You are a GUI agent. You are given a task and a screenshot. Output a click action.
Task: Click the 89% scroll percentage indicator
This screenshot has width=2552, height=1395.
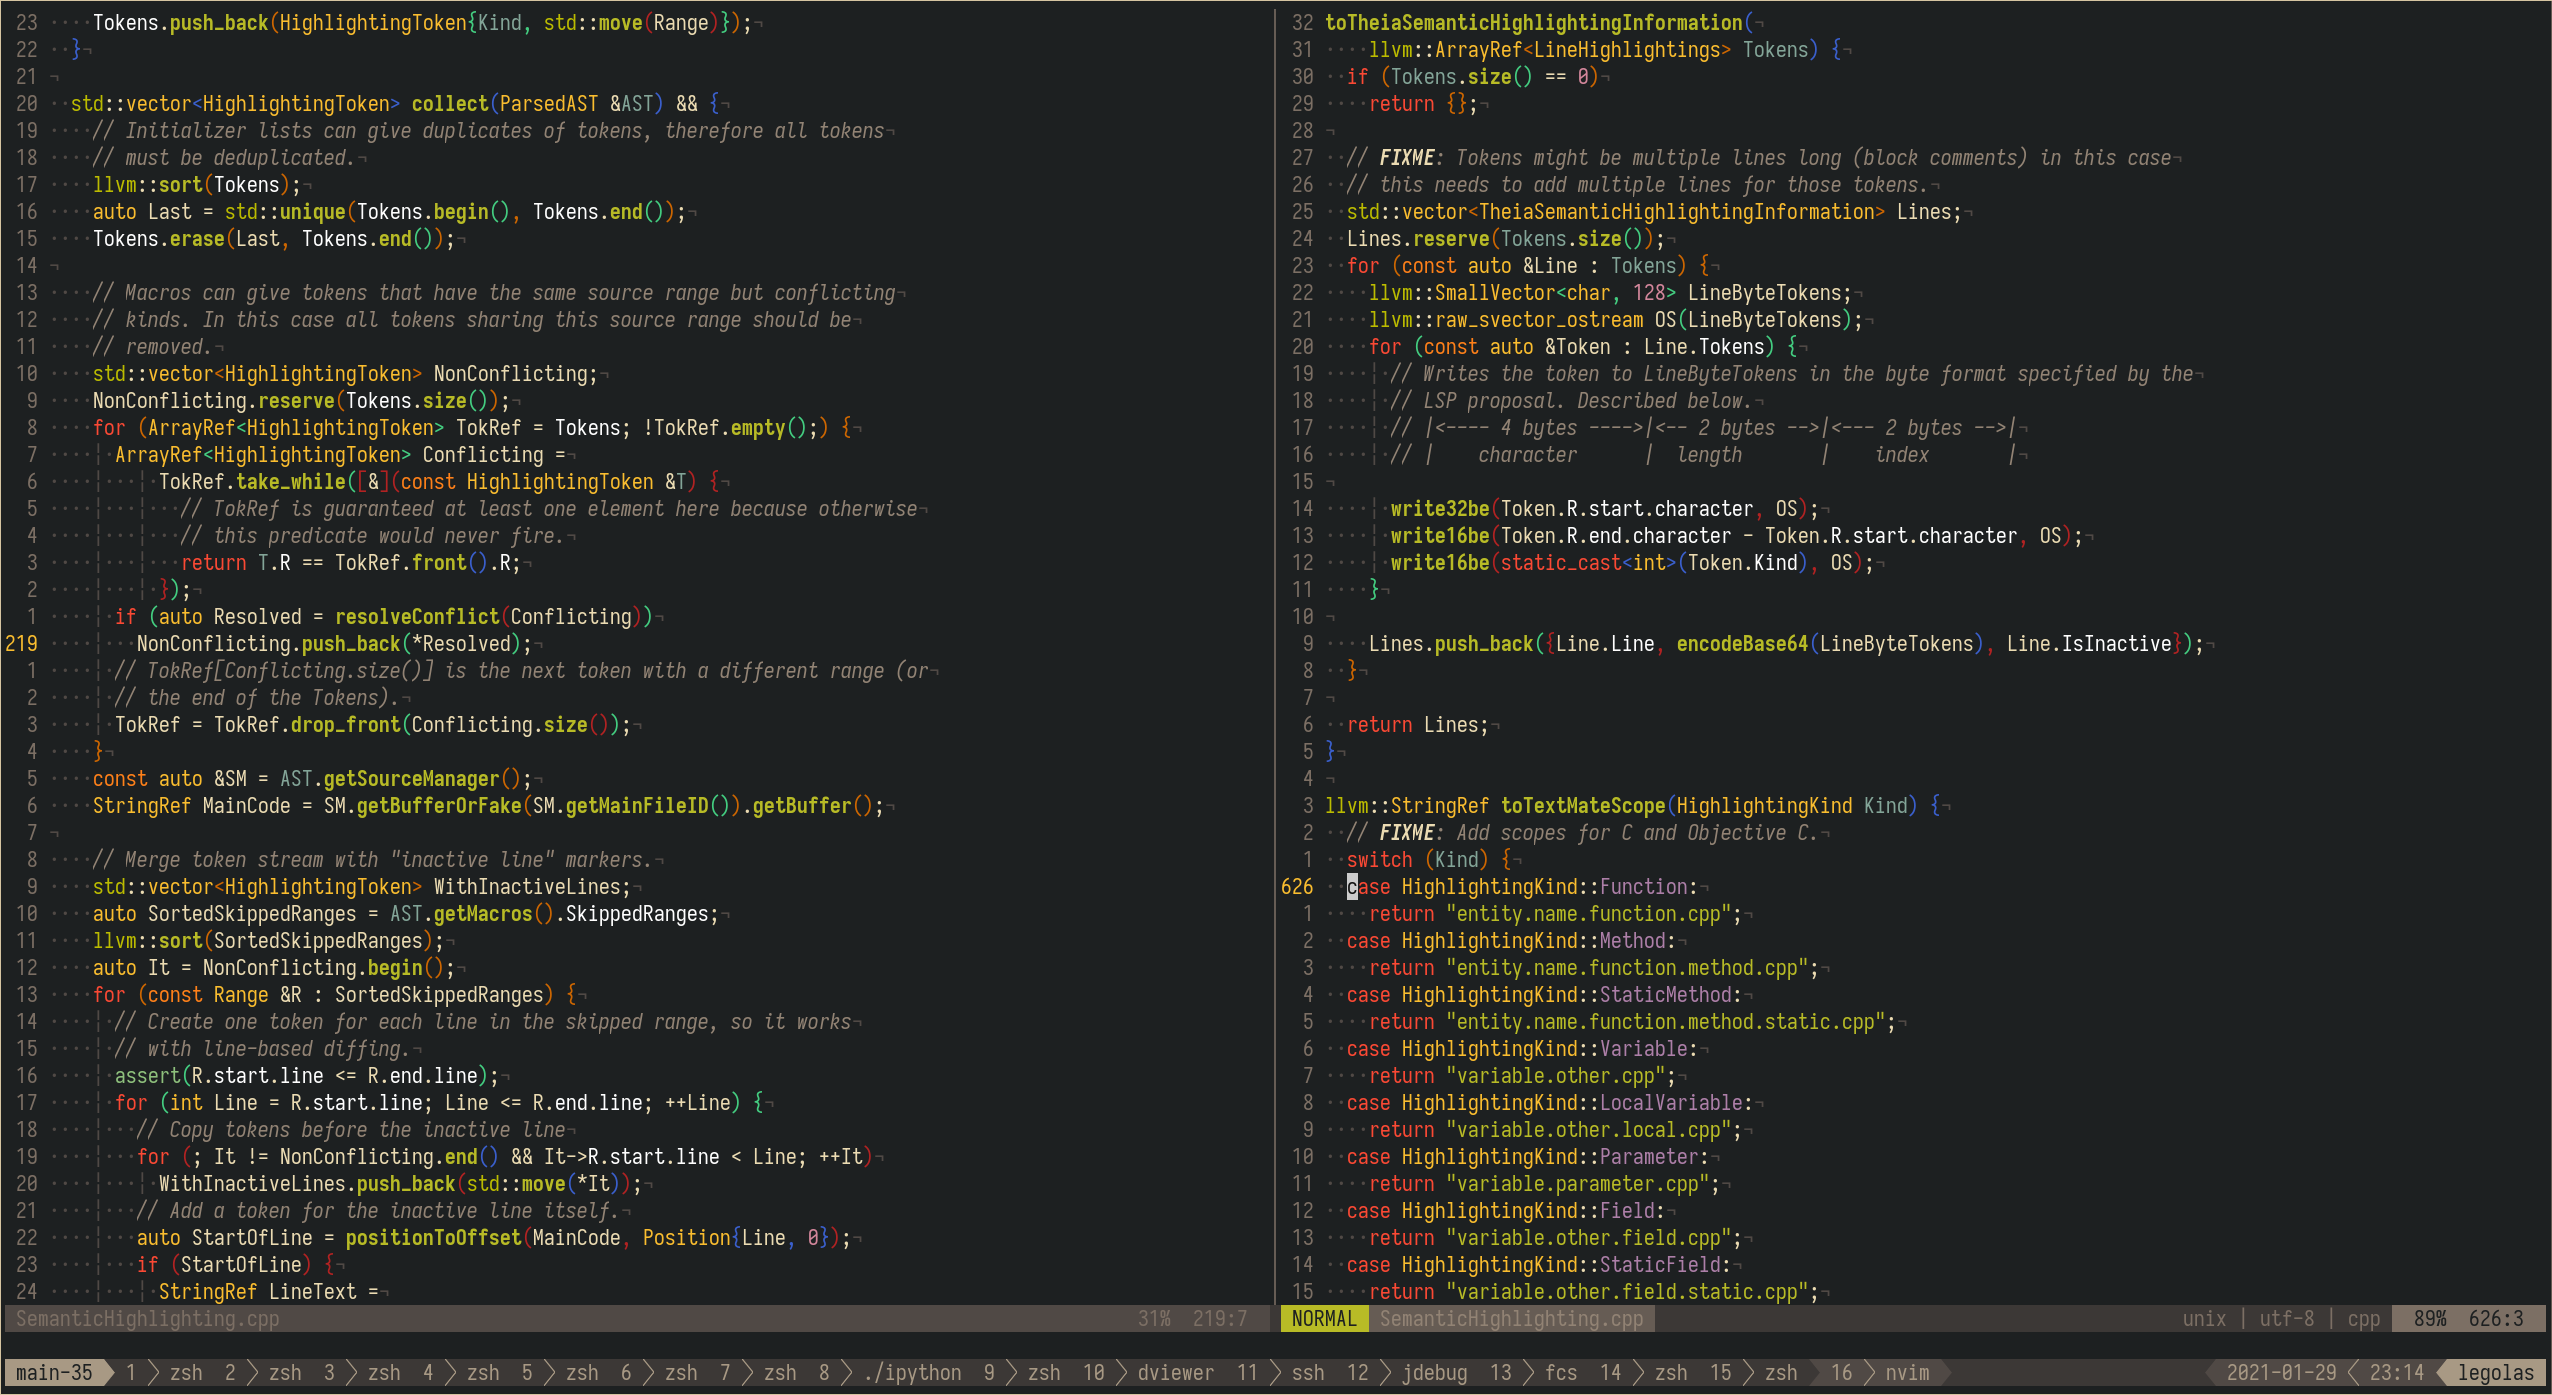[x=2429, y=1318]
